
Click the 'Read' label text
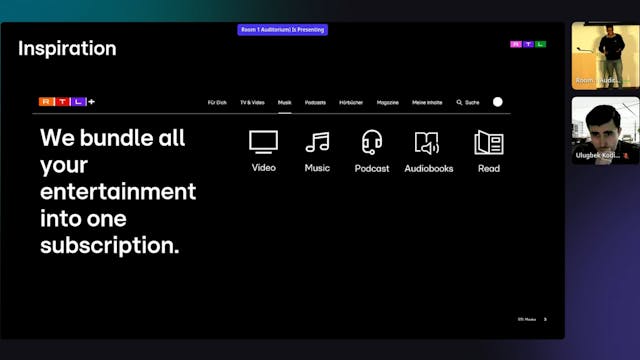pyautogui.click(x=489, y=169)
